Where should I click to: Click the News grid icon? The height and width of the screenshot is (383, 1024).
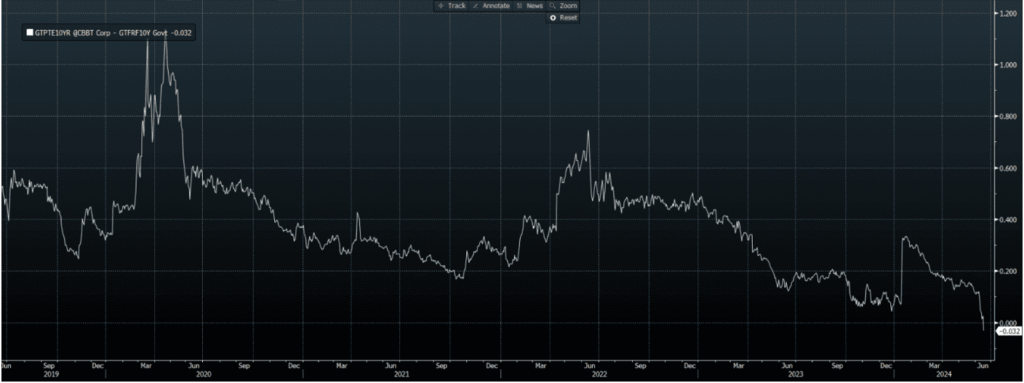pos(519,5)
